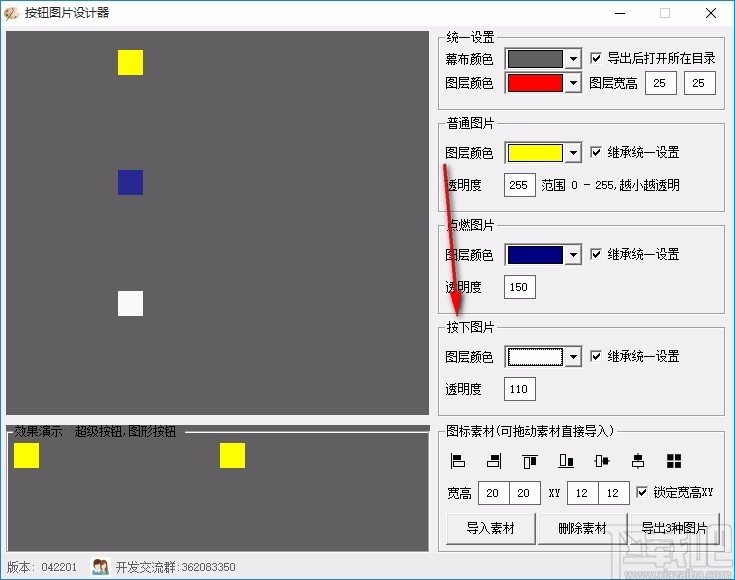Screen dimensions: 735x580
Task: Click the second 图层宽高 field
Action: [699, 83]
